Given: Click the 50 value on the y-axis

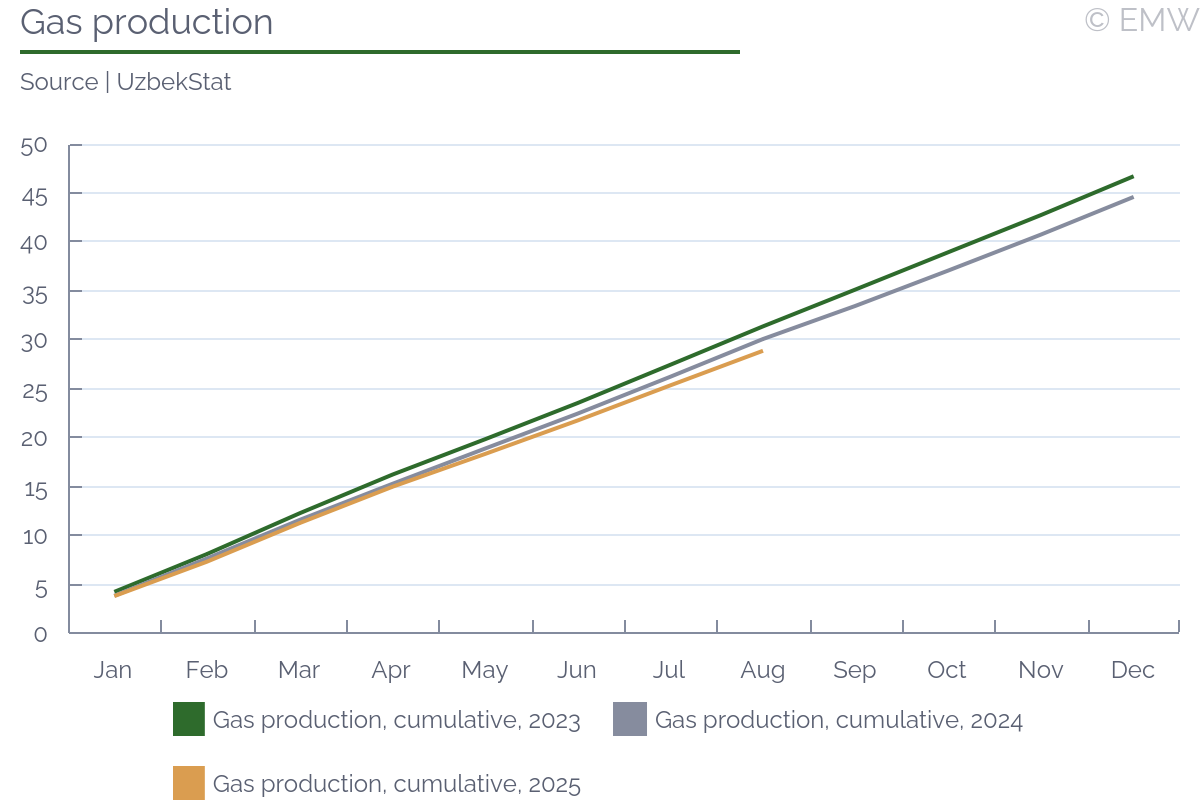Looking at the screenshot, I should point(34,146).
